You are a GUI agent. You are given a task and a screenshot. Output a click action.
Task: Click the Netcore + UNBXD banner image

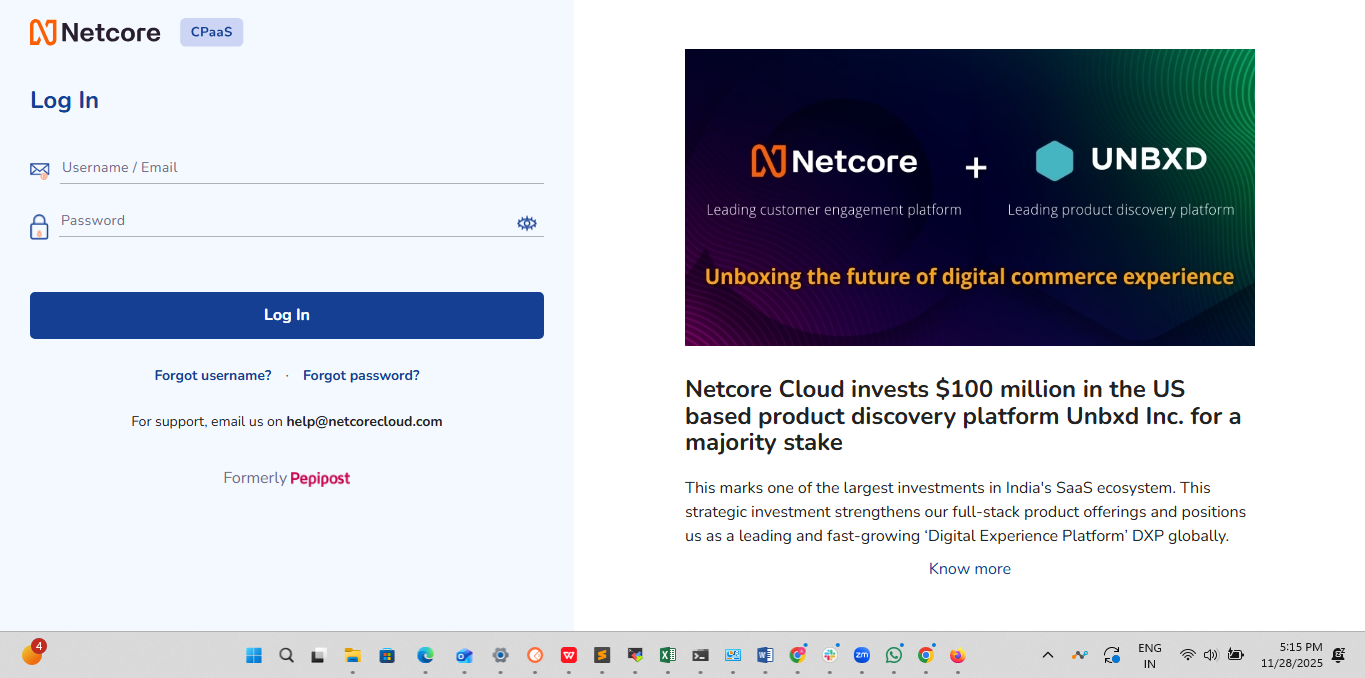click(970, 197)
